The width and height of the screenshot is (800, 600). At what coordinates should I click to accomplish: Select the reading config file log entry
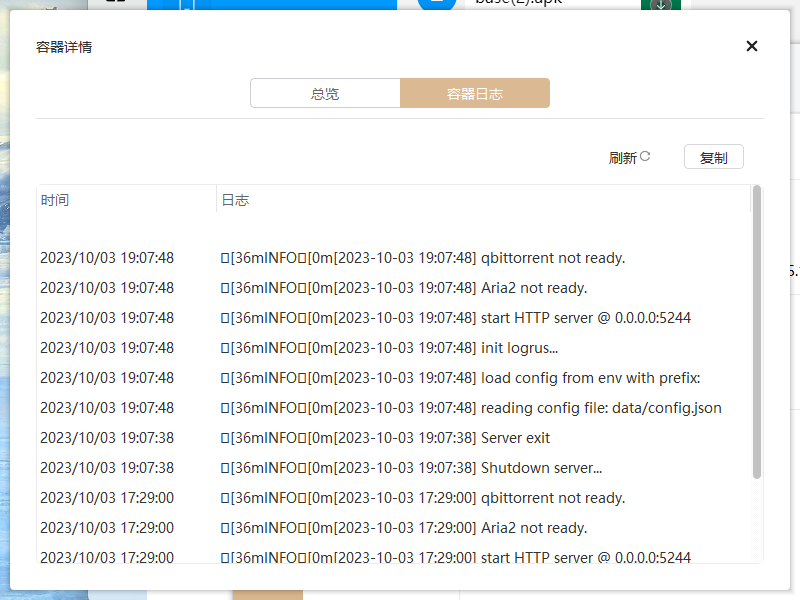point(393,408)
